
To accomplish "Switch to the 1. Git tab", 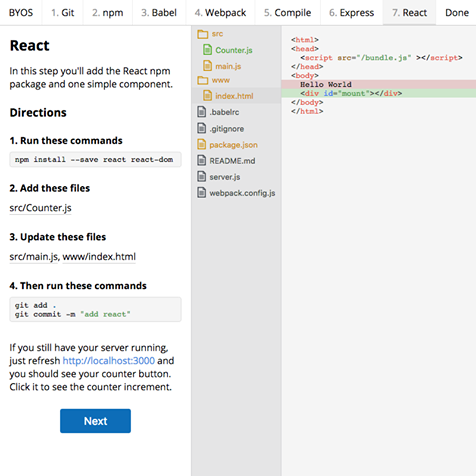I will pos(63,13).
